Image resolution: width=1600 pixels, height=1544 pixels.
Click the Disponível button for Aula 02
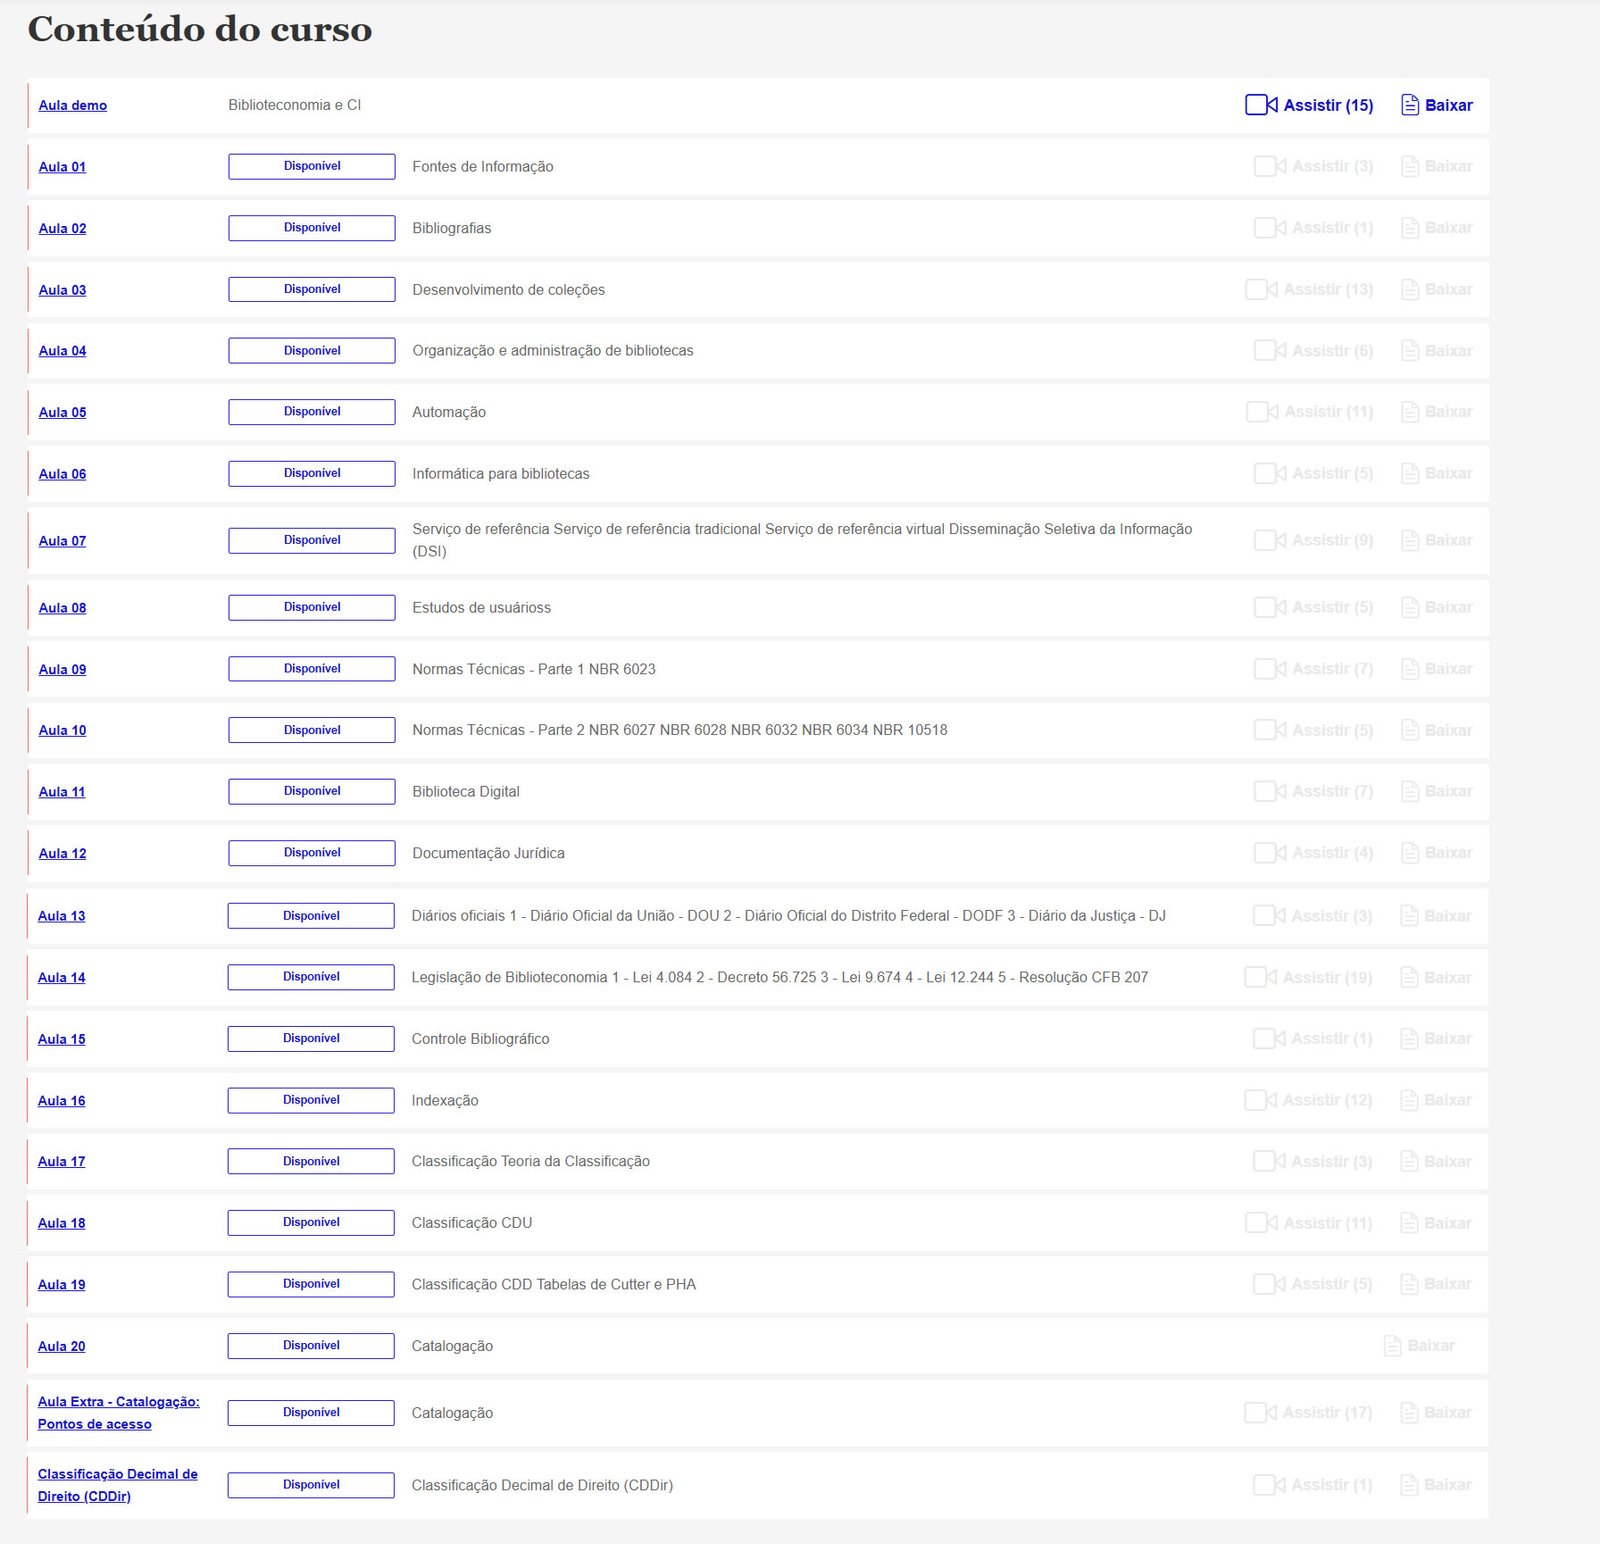(x=311, y=228)
